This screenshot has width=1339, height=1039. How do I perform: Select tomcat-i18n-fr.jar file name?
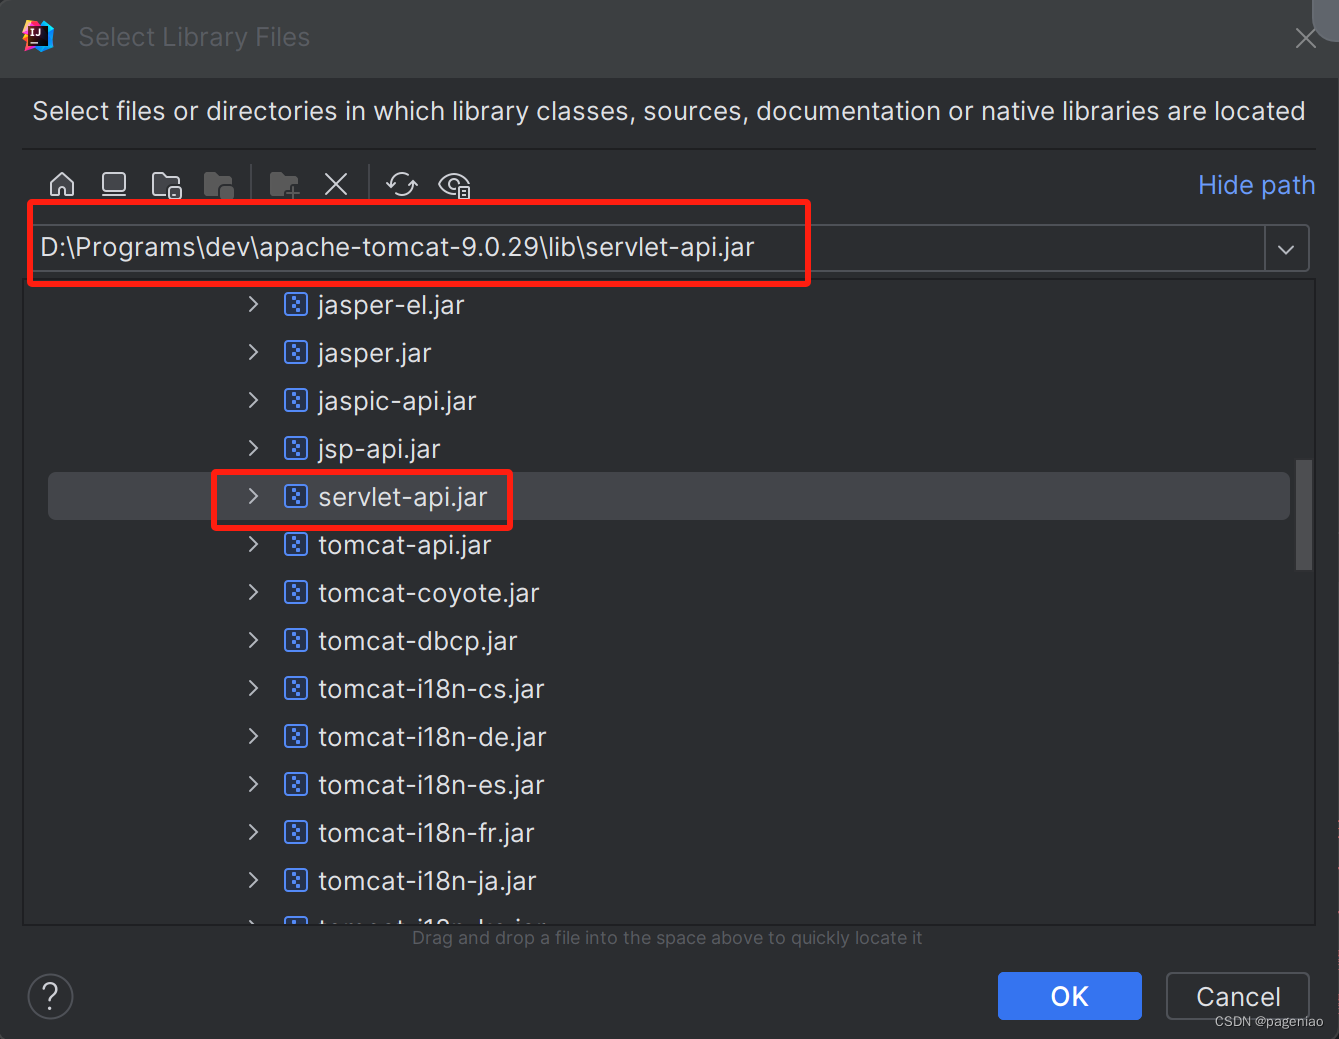click(x=426, y=833)
